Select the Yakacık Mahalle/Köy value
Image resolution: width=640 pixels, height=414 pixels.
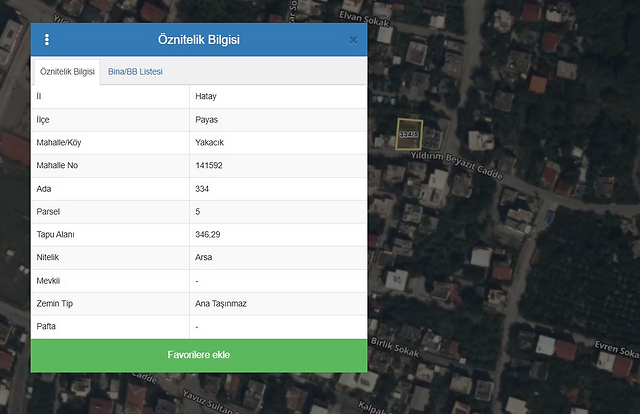tap(210, 143)
